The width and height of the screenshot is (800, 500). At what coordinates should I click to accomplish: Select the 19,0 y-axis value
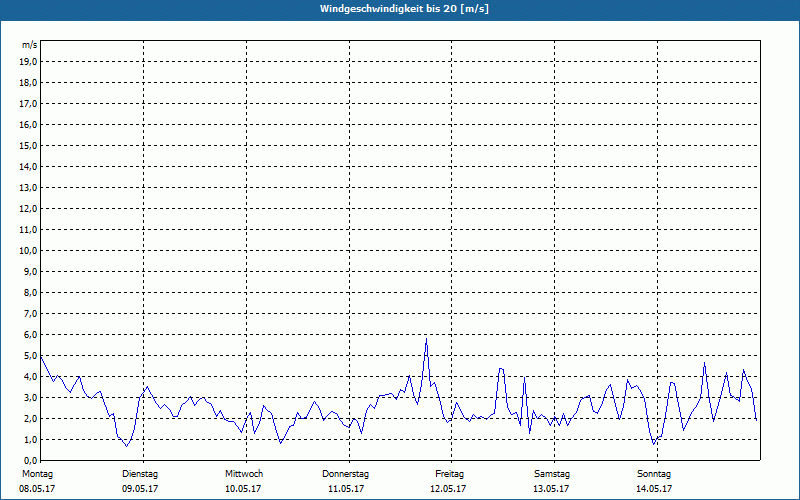point(28,62)
